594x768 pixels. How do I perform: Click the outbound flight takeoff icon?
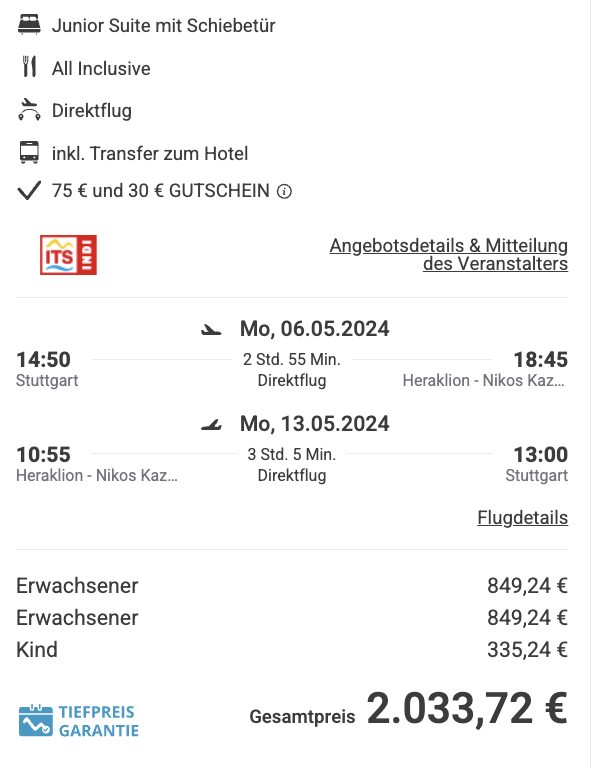pos(211,330)
